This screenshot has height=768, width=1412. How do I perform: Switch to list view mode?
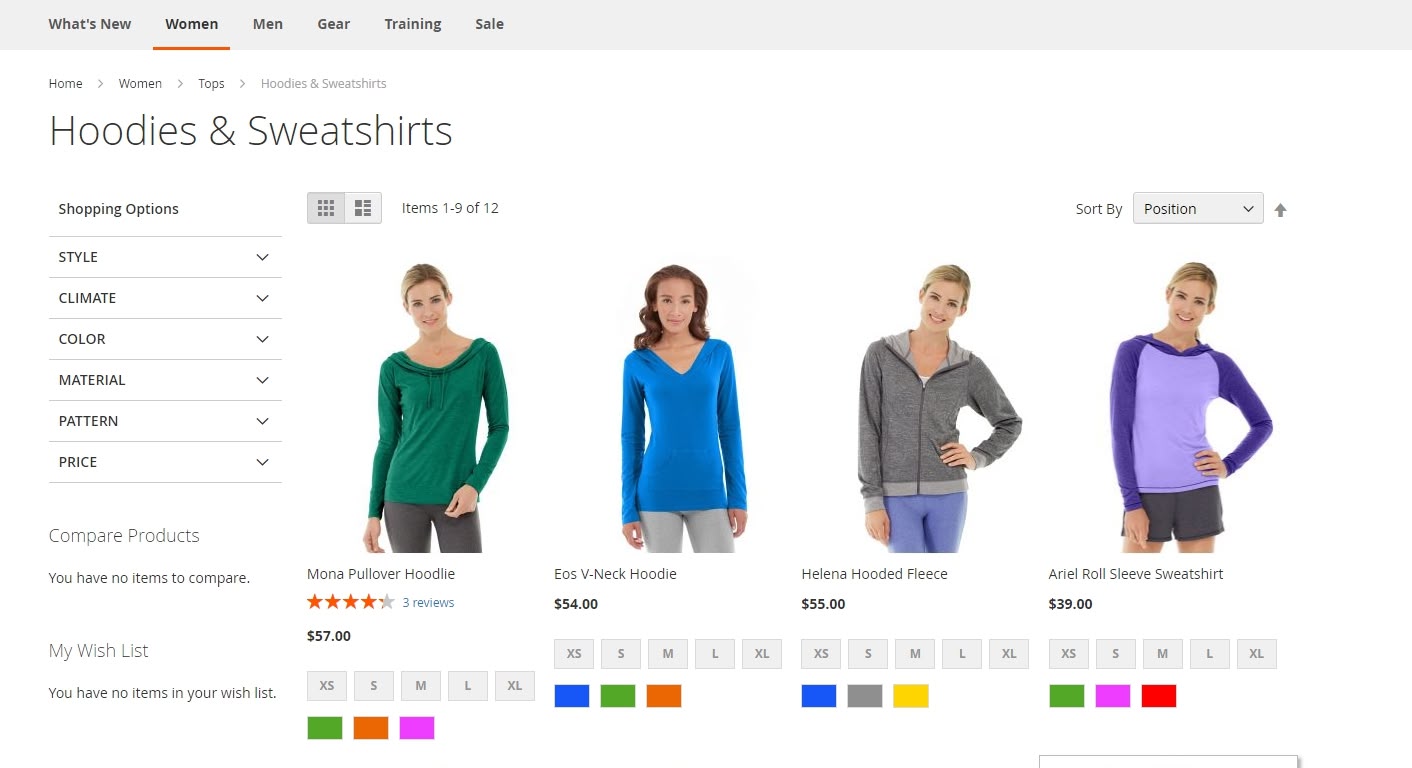click(363, 208)
